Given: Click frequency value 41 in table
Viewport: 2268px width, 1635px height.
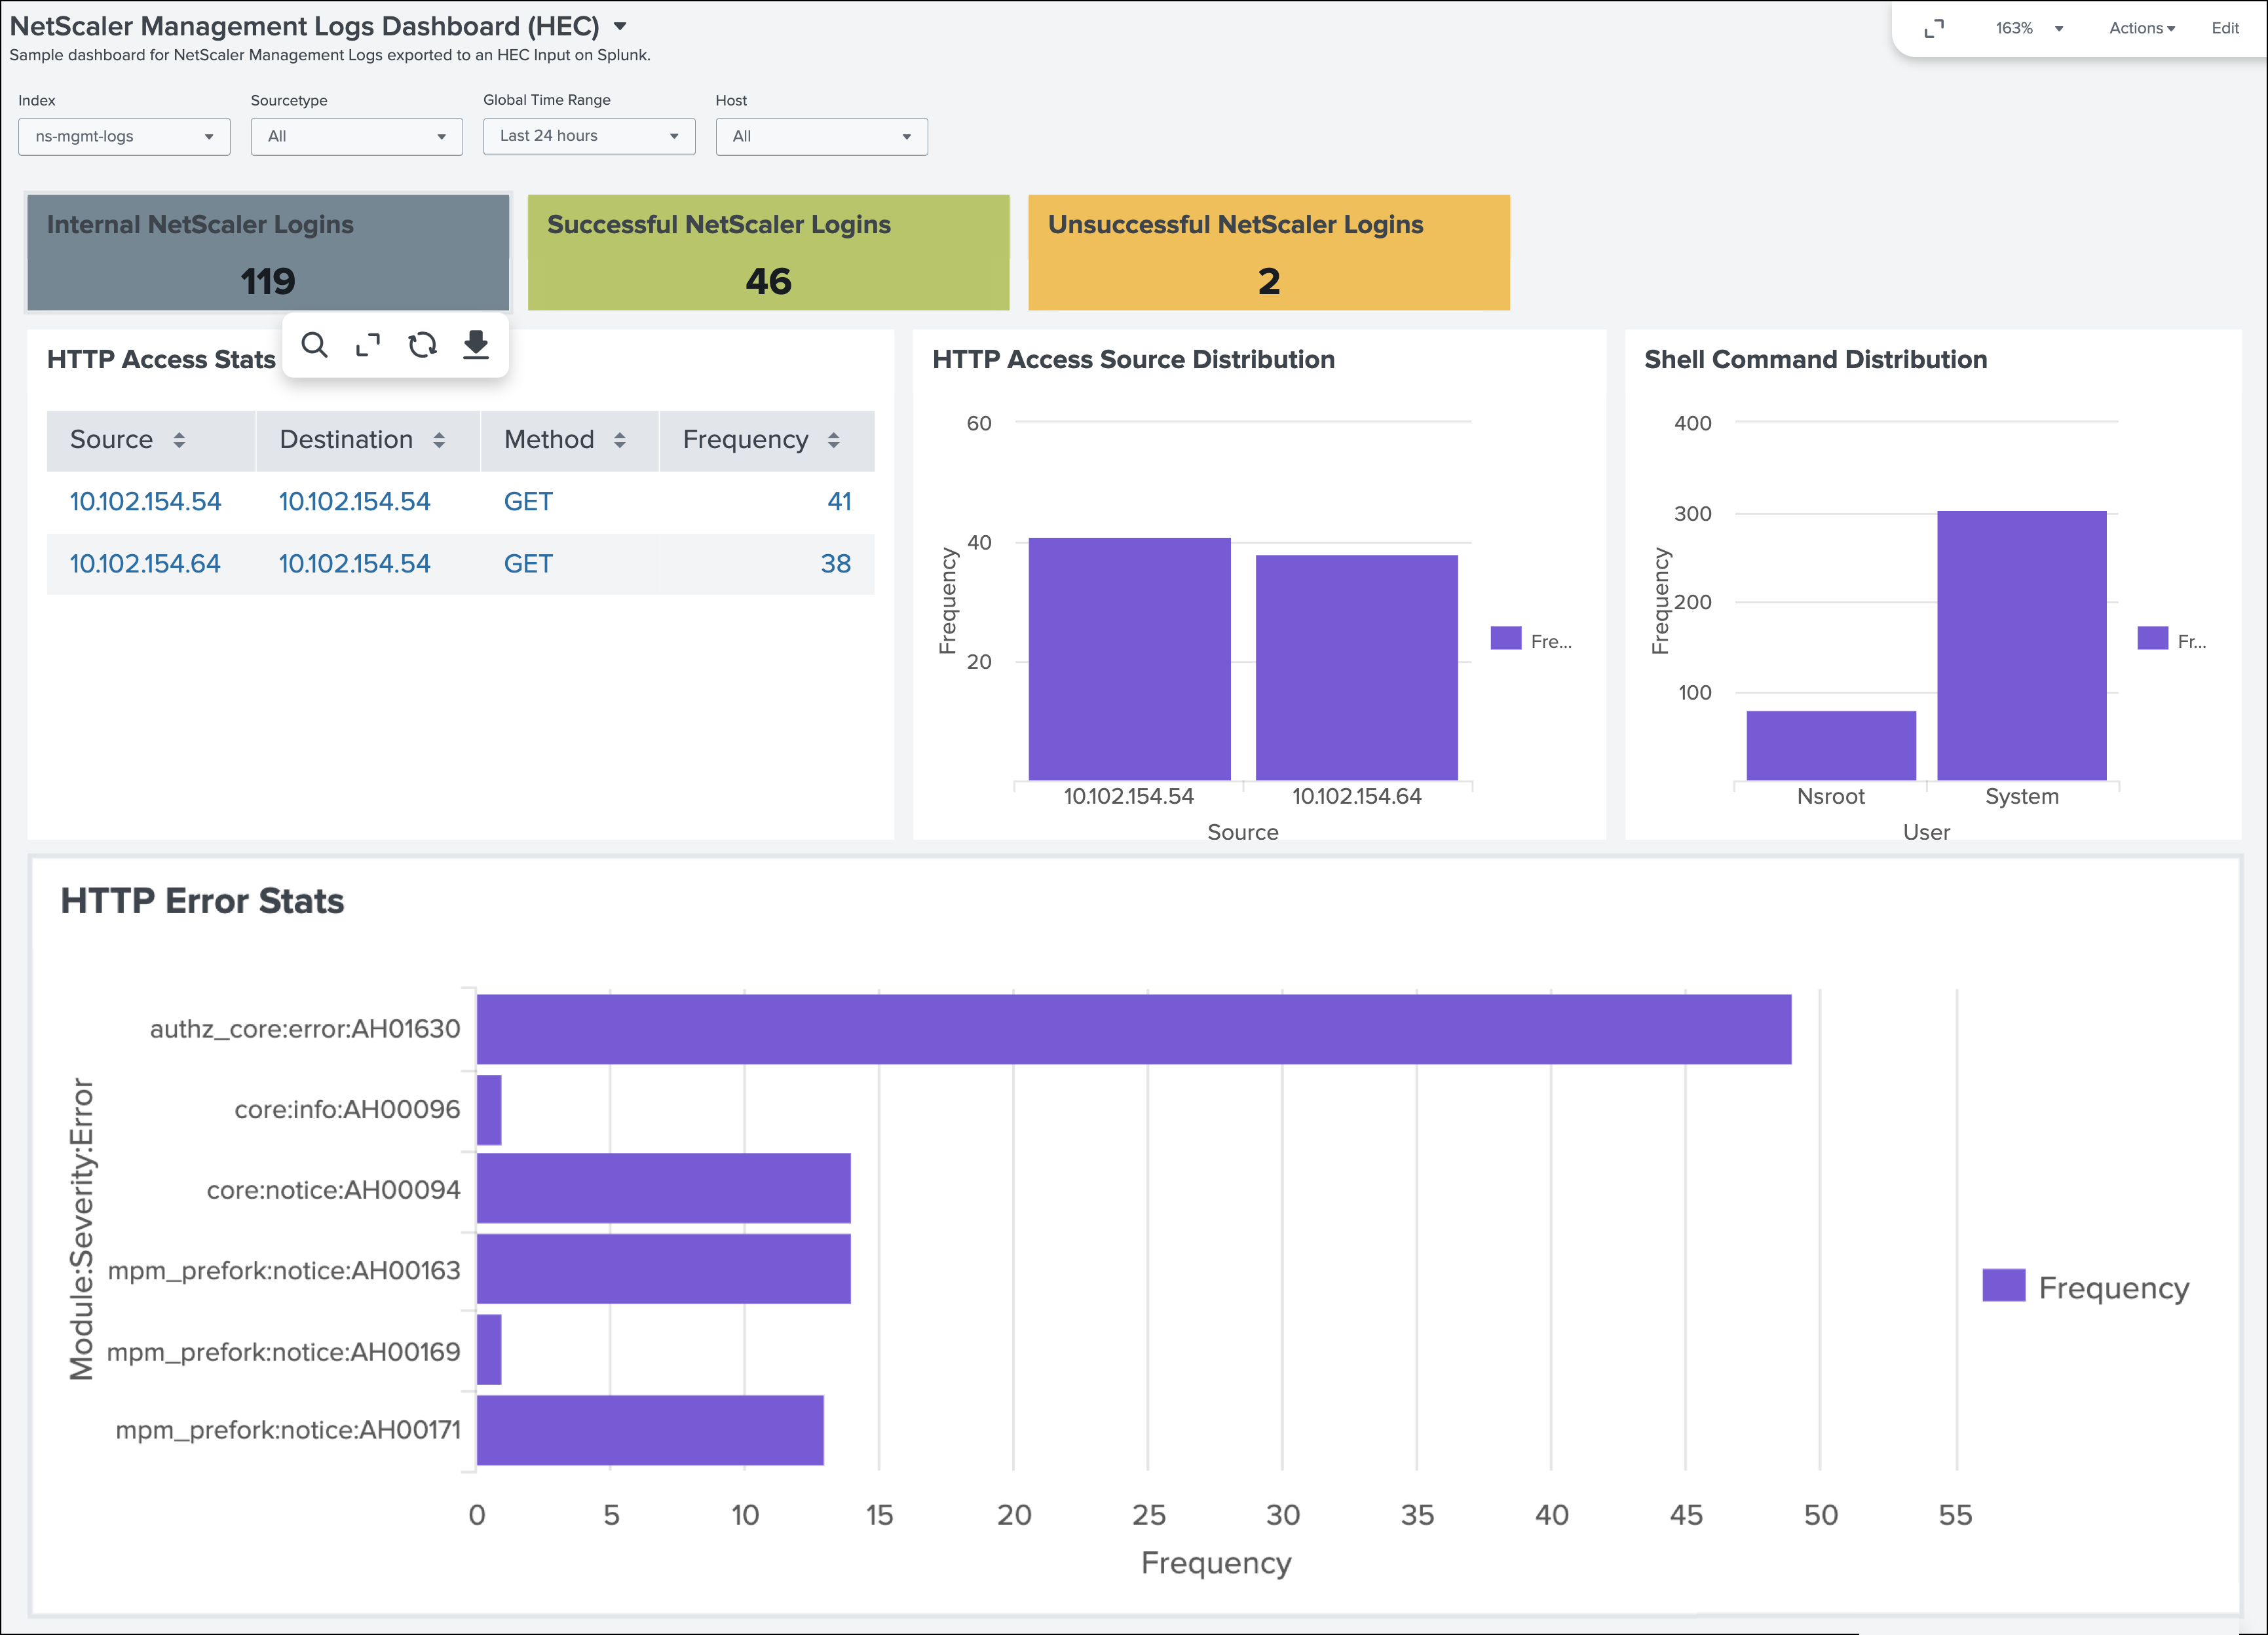Looking at the screenshot, I should pyautogui.click(x=839, y=502).
